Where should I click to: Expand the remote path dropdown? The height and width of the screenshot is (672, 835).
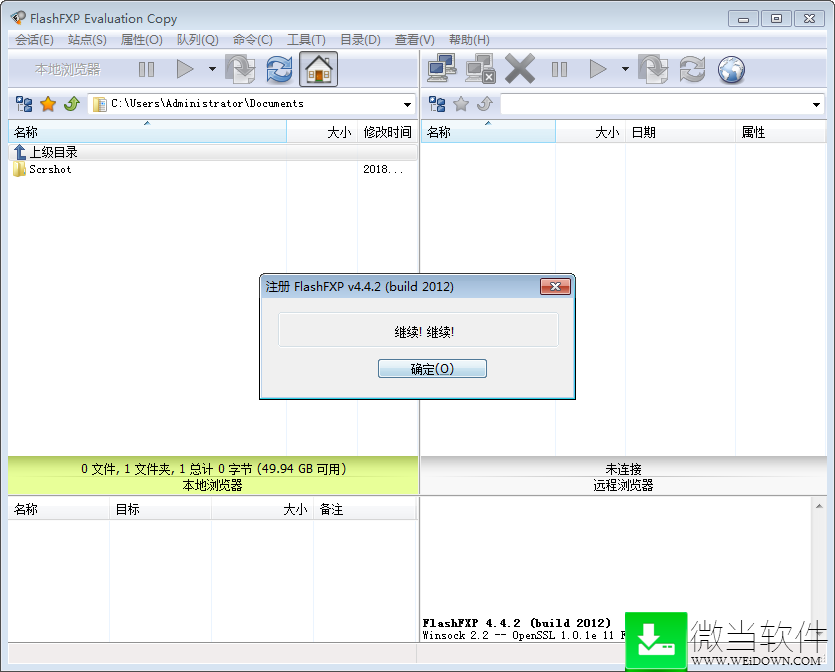click(x=816, y=104)
